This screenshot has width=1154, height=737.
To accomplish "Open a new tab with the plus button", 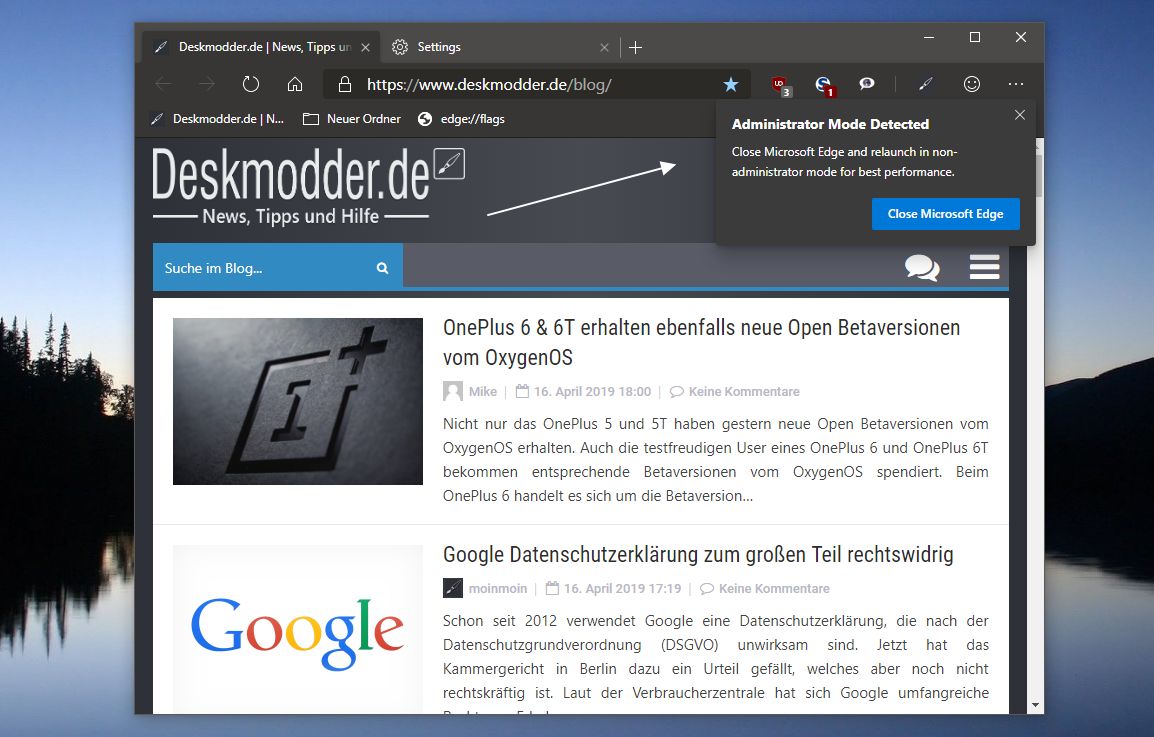I will (x=636, y=47).
